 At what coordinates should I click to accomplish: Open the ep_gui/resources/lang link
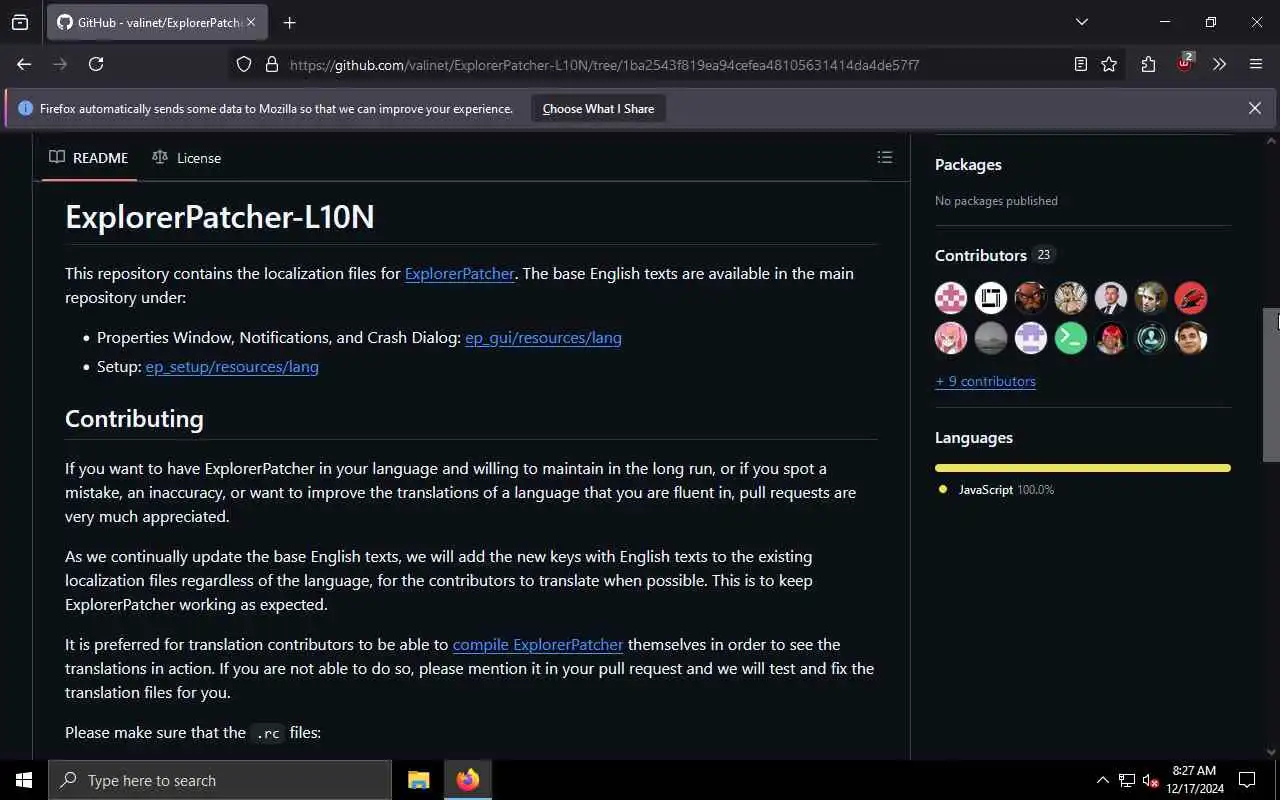pyautogui.click(x=543, y=337)
